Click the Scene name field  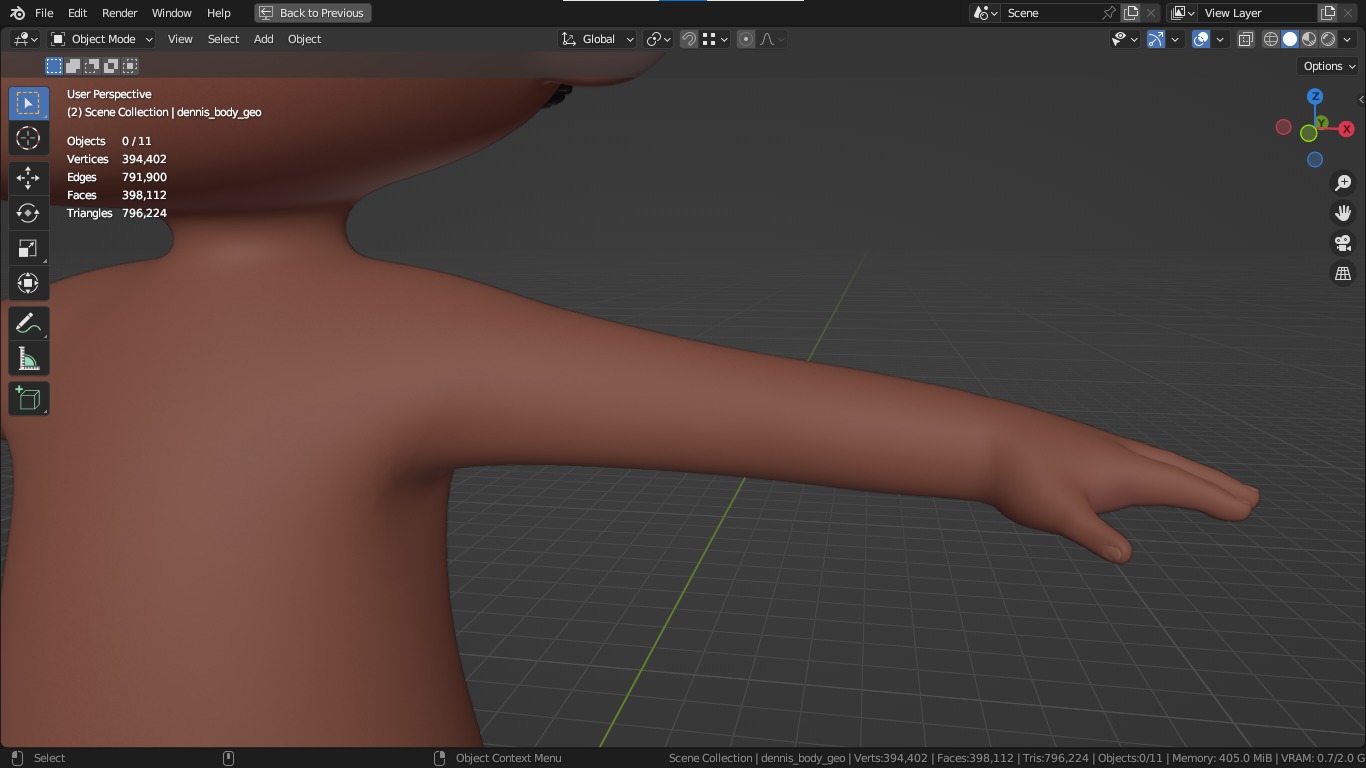tap(1050, 13)
